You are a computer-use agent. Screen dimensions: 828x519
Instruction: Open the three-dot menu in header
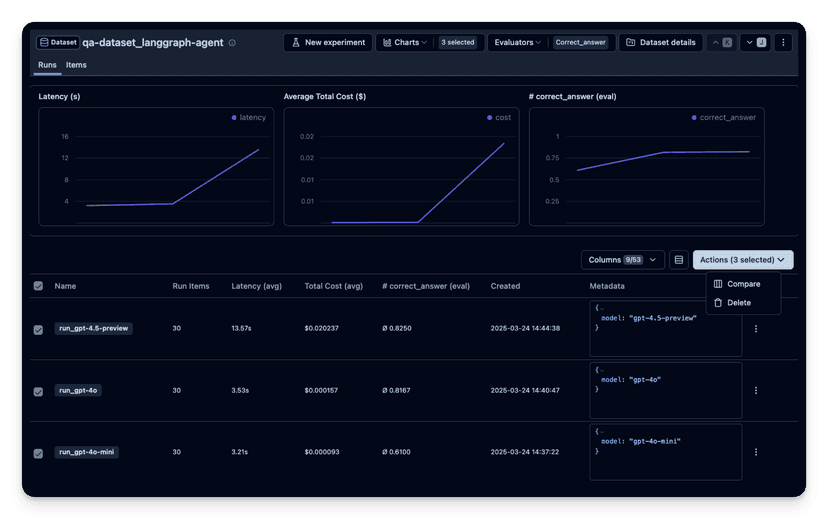[783, 42]
